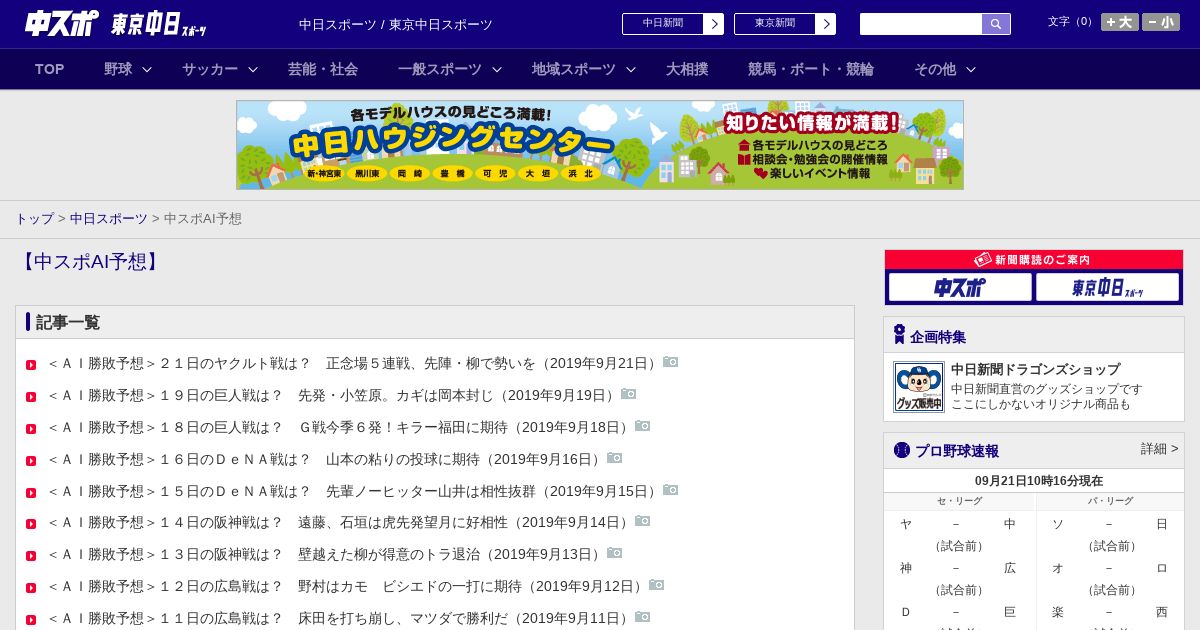Click camera icon beside 12日の広島戦 article
1200x630 pixels.
coord(657,585)
